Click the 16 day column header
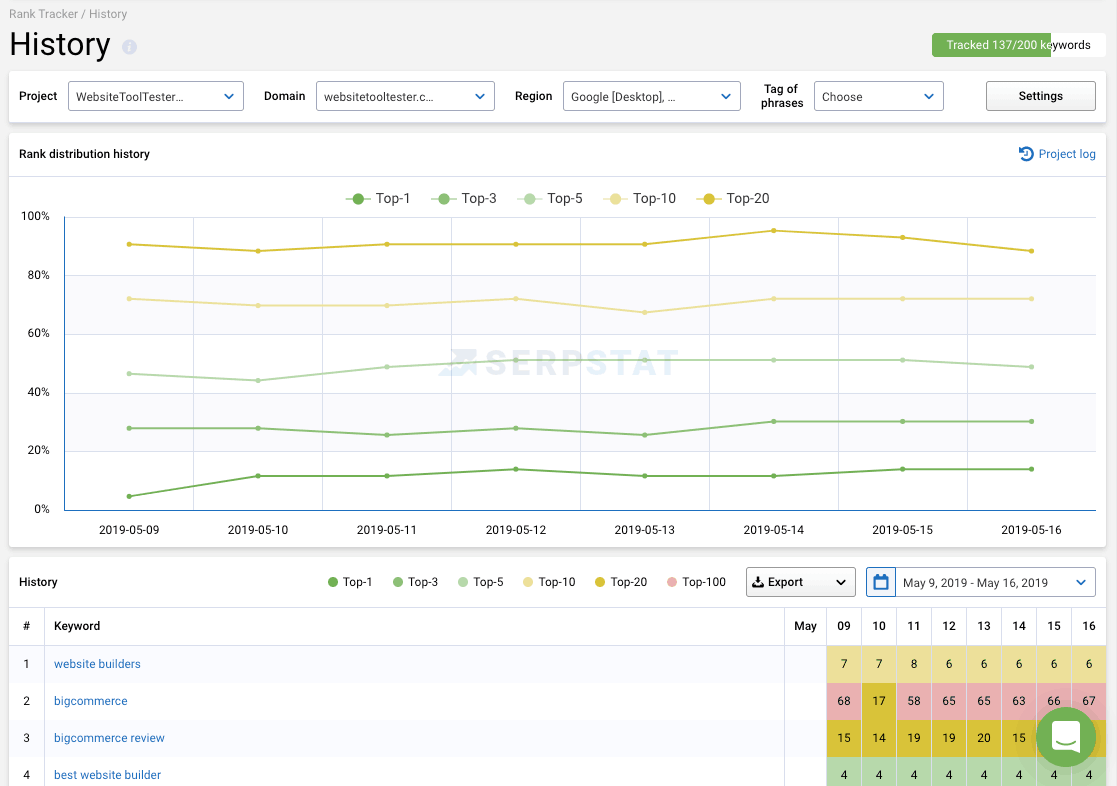 [1089, 626]
